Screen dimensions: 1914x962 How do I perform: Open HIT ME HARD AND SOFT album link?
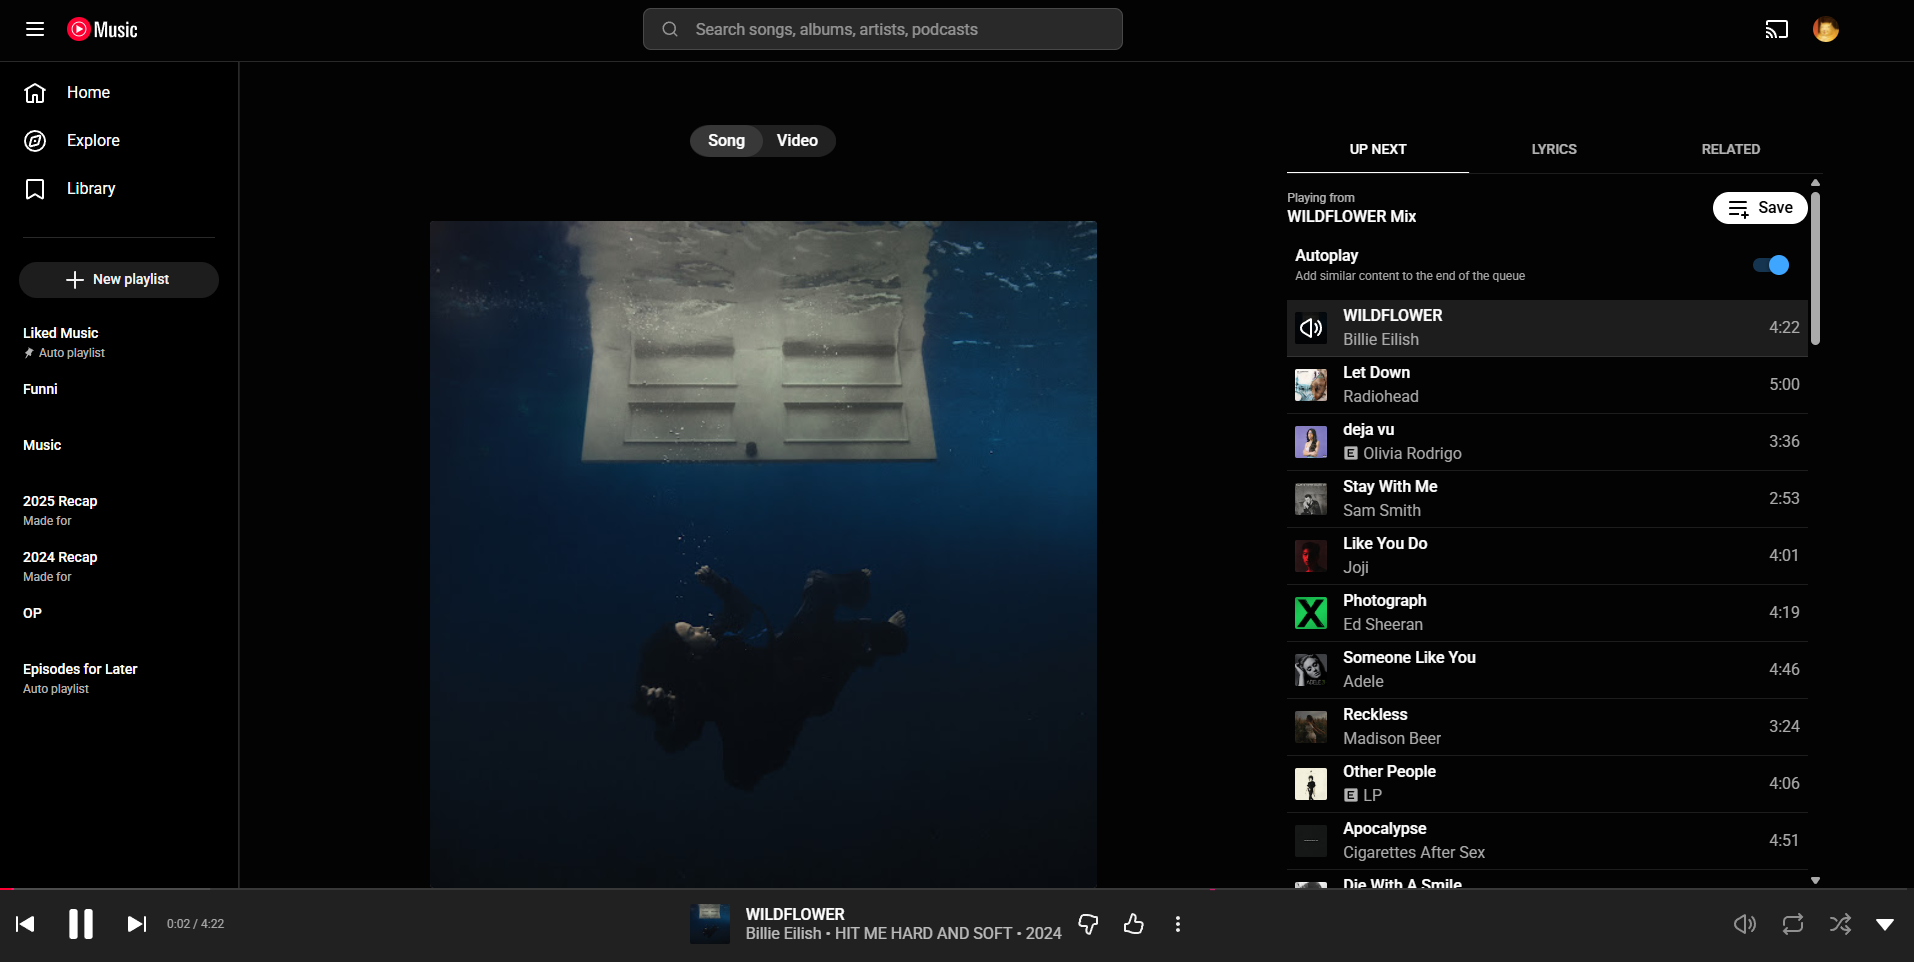tap(923, 933)
